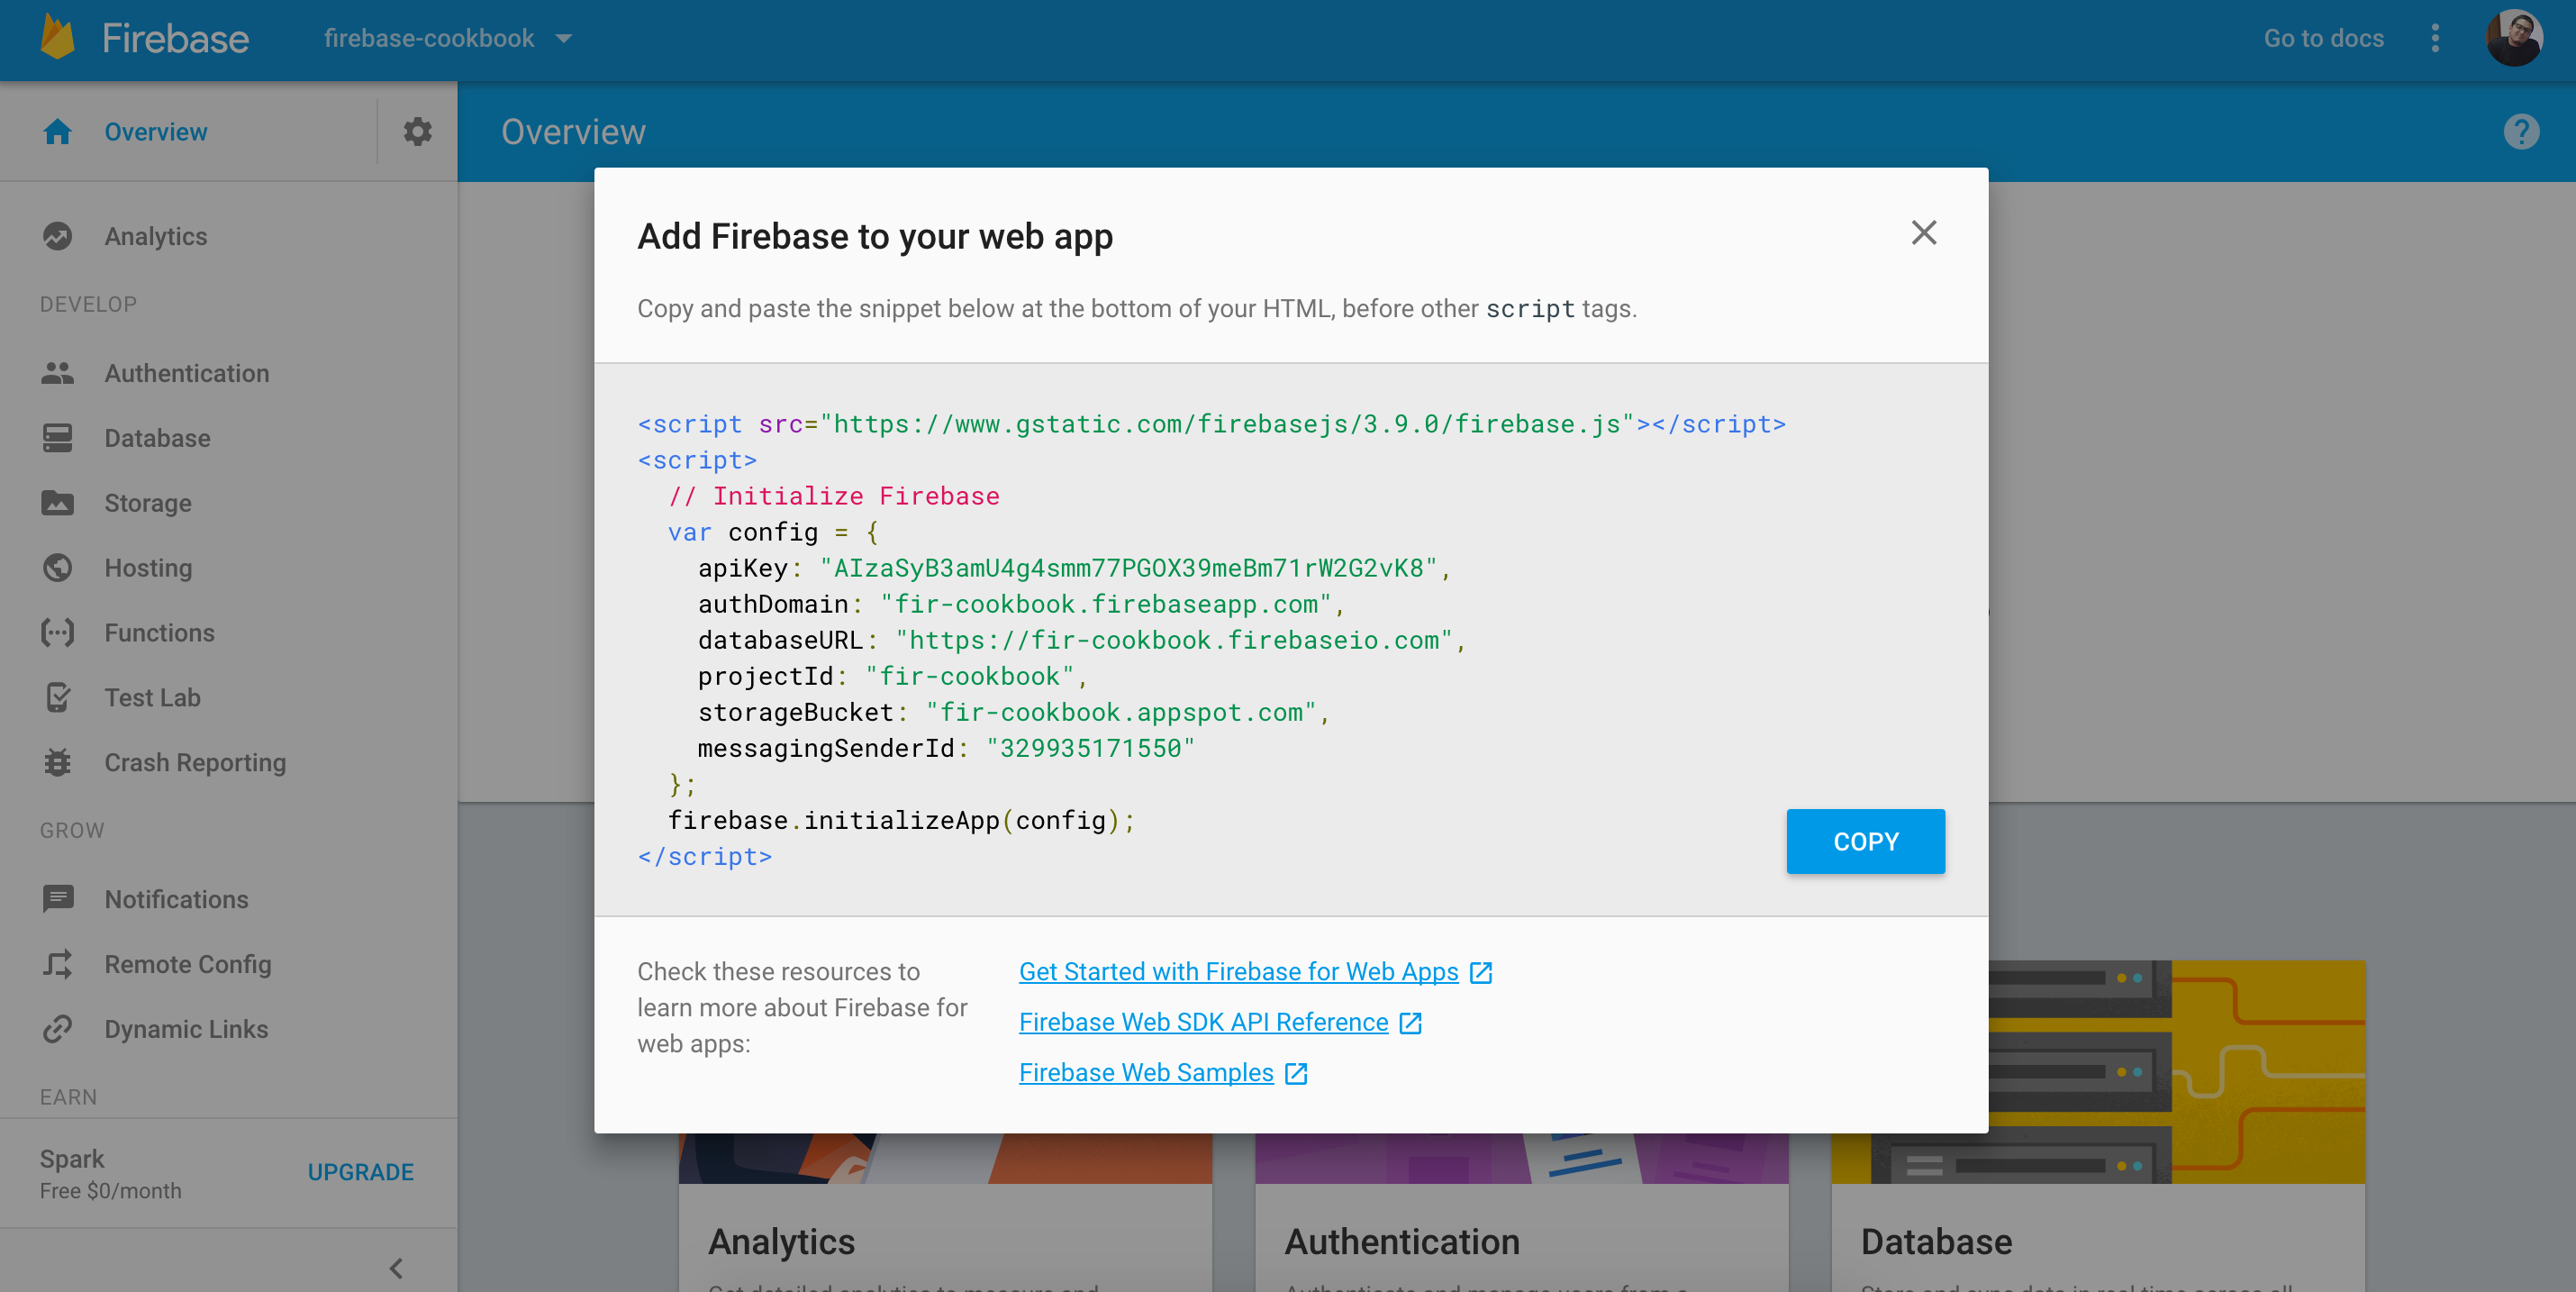This screenshot has height=1292, width=2576.
Task: Click the authDomain value in snippet
Action: 1105,604
